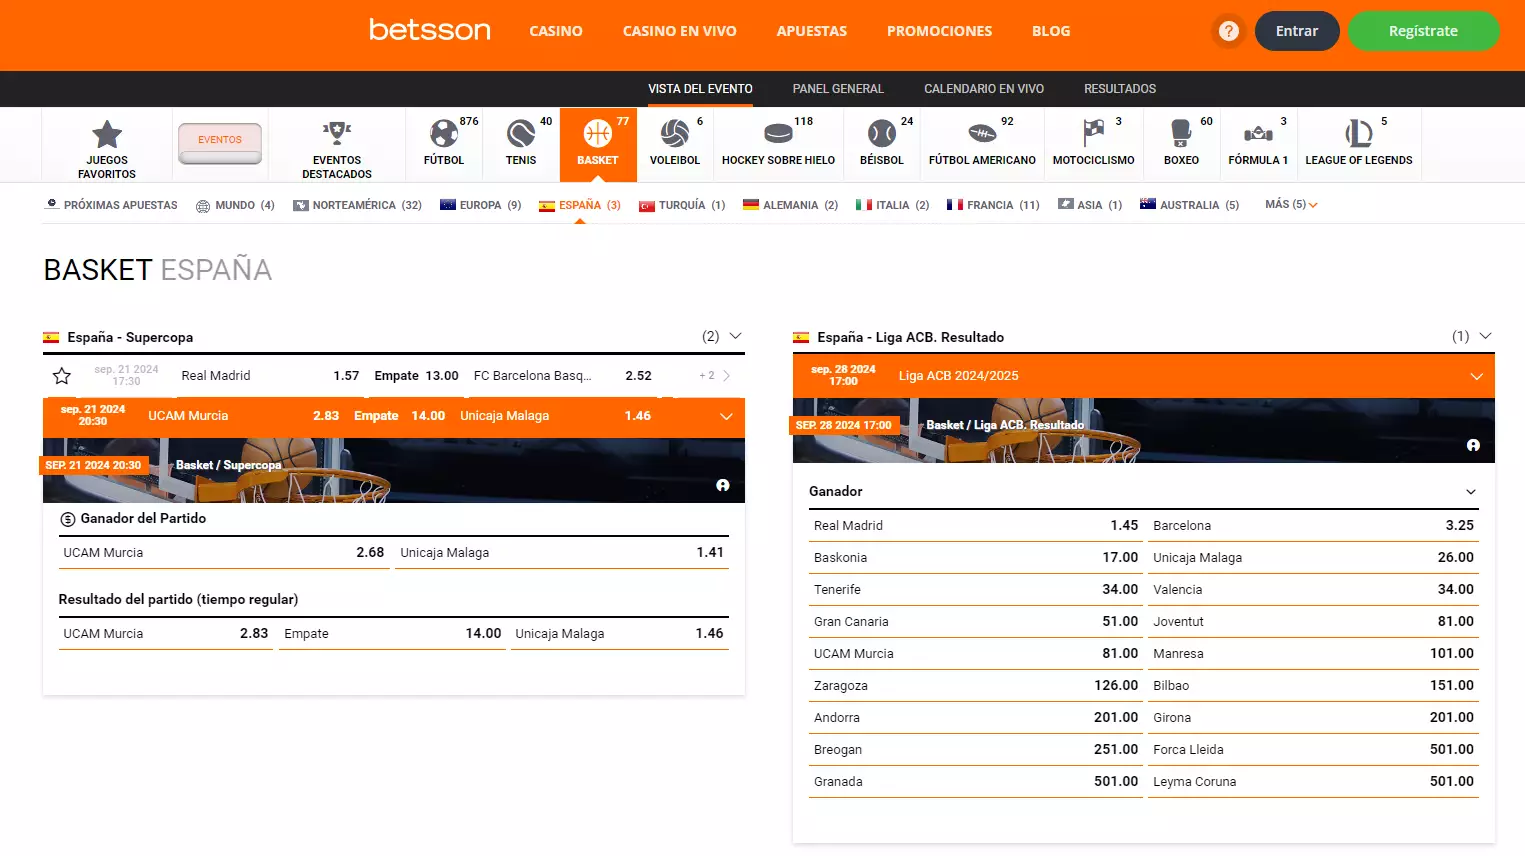
Task: Bet on Real Madrid at 1.57 odds
Action: pyautogui.click(x=270, y=376)
